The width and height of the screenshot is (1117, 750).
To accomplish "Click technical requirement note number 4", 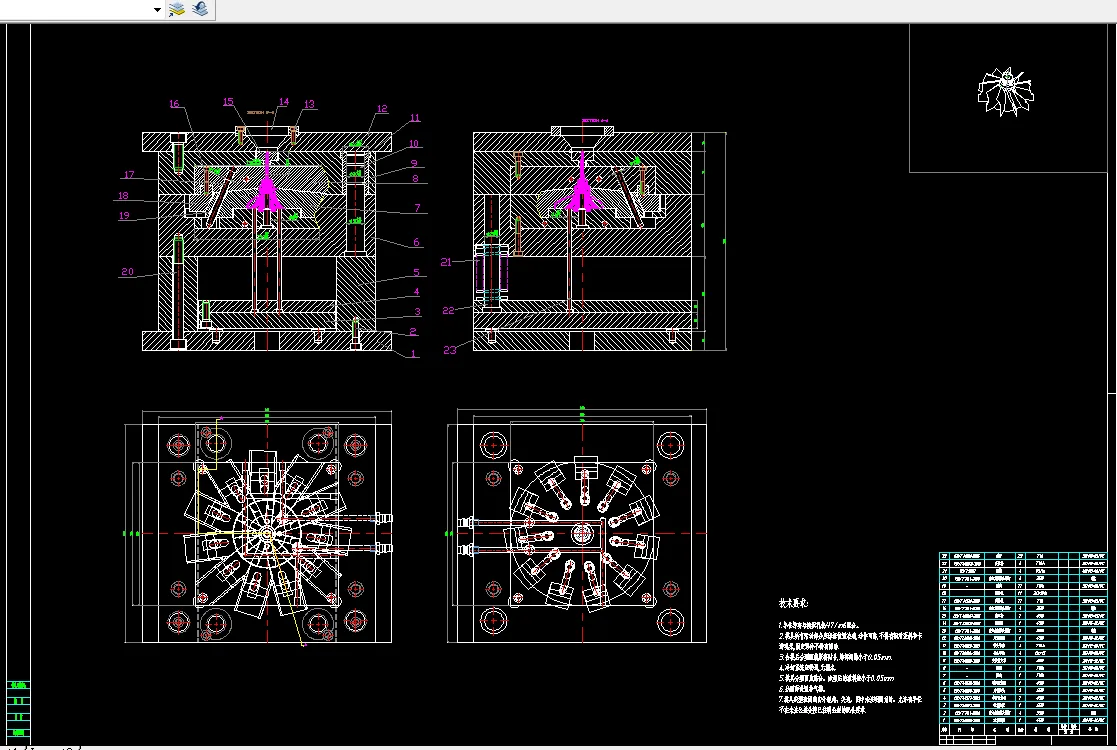I will [x=806, y=668].
